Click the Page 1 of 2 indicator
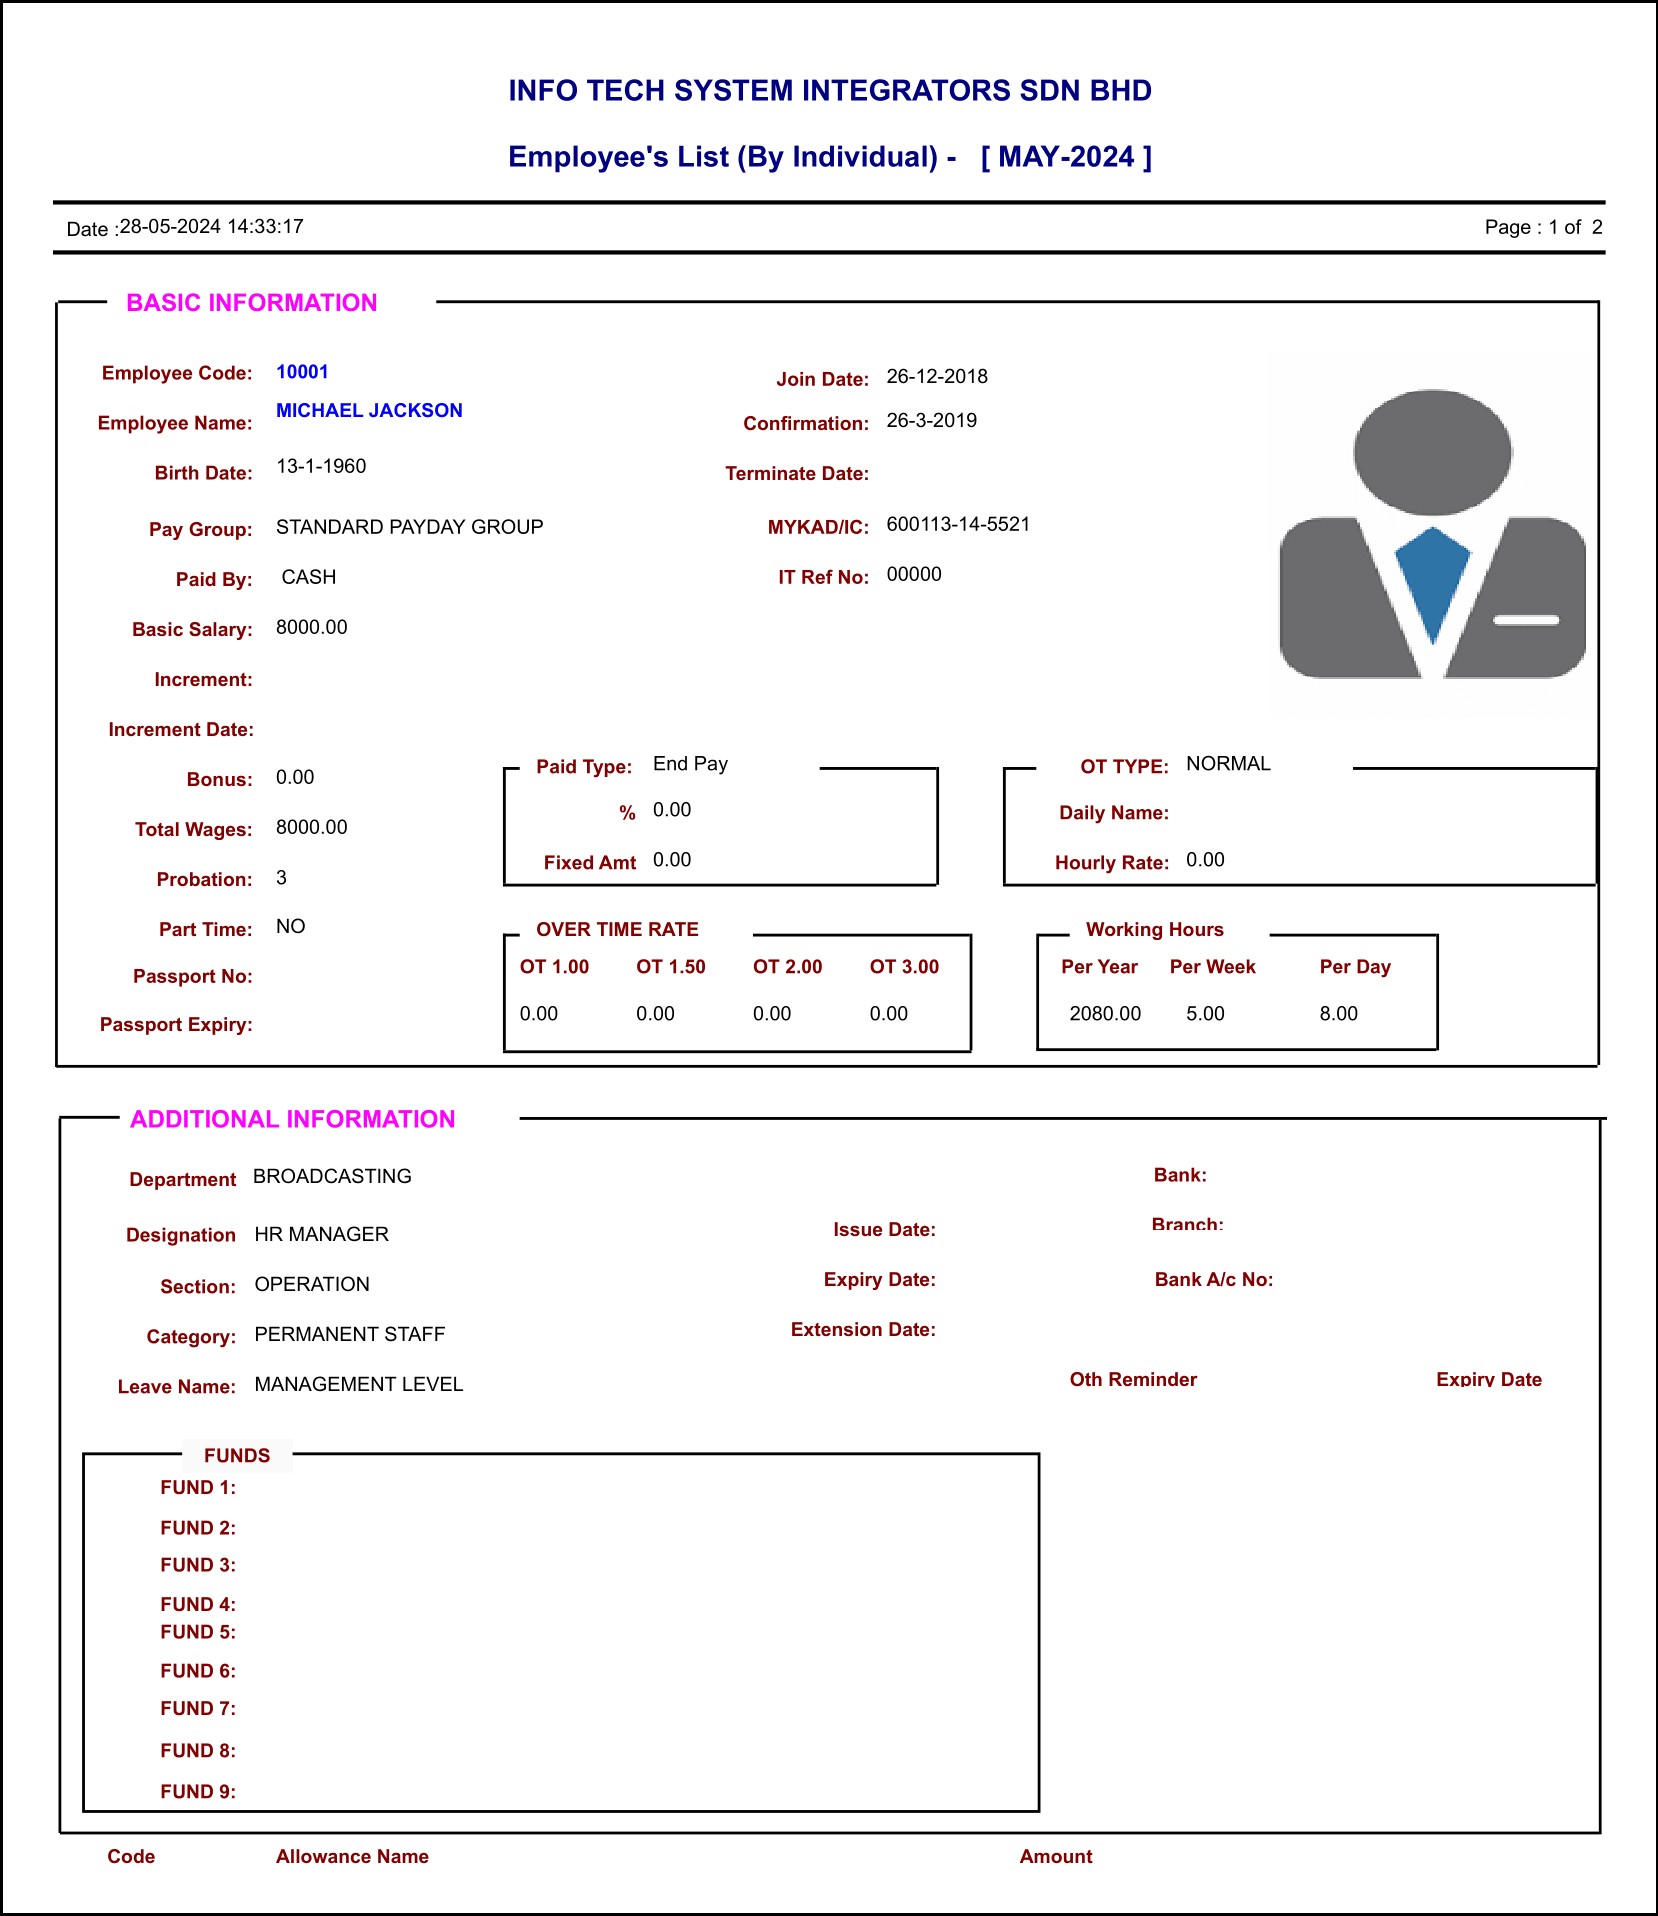1658x1916 pixels. point(1543,227)
